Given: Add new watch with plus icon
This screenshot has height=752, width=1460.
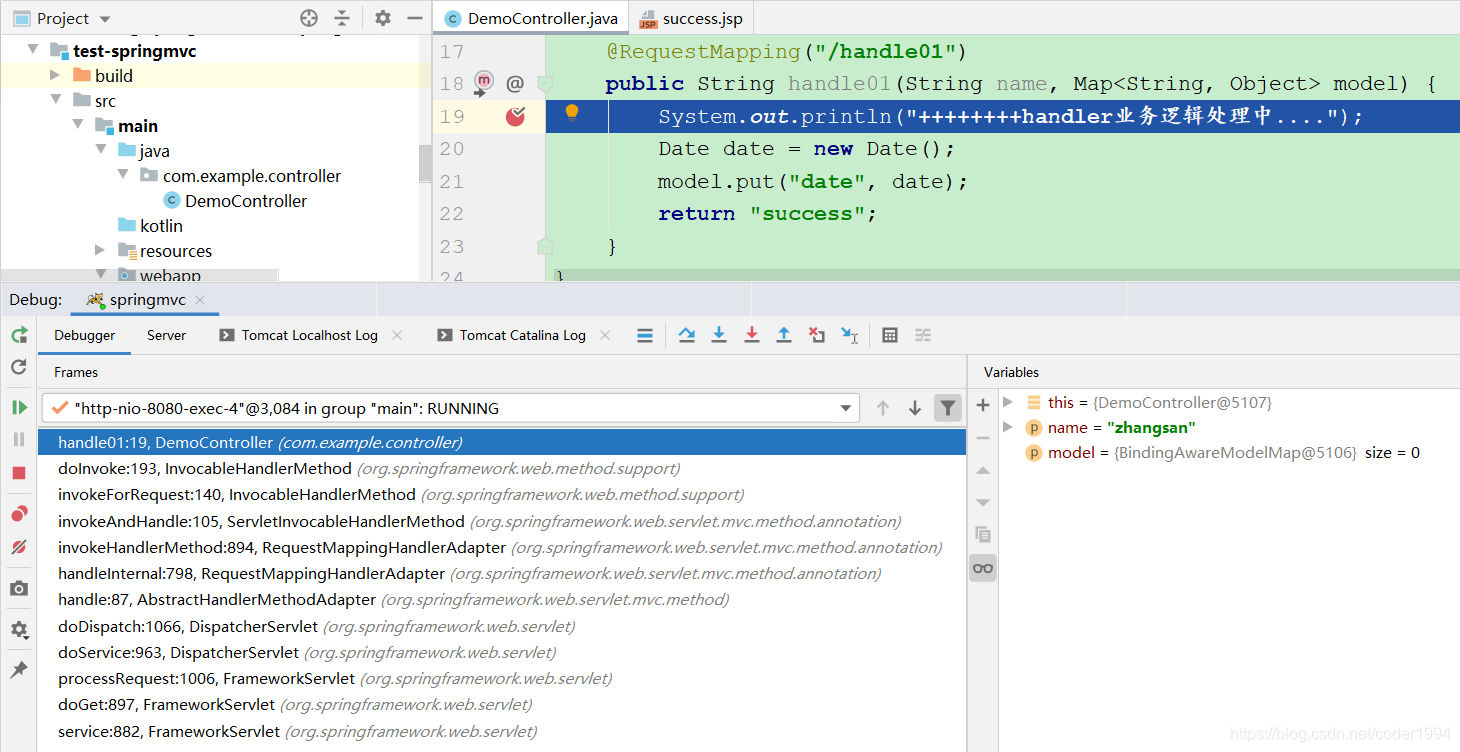Looking at the screenshot, I should (983, 405).
